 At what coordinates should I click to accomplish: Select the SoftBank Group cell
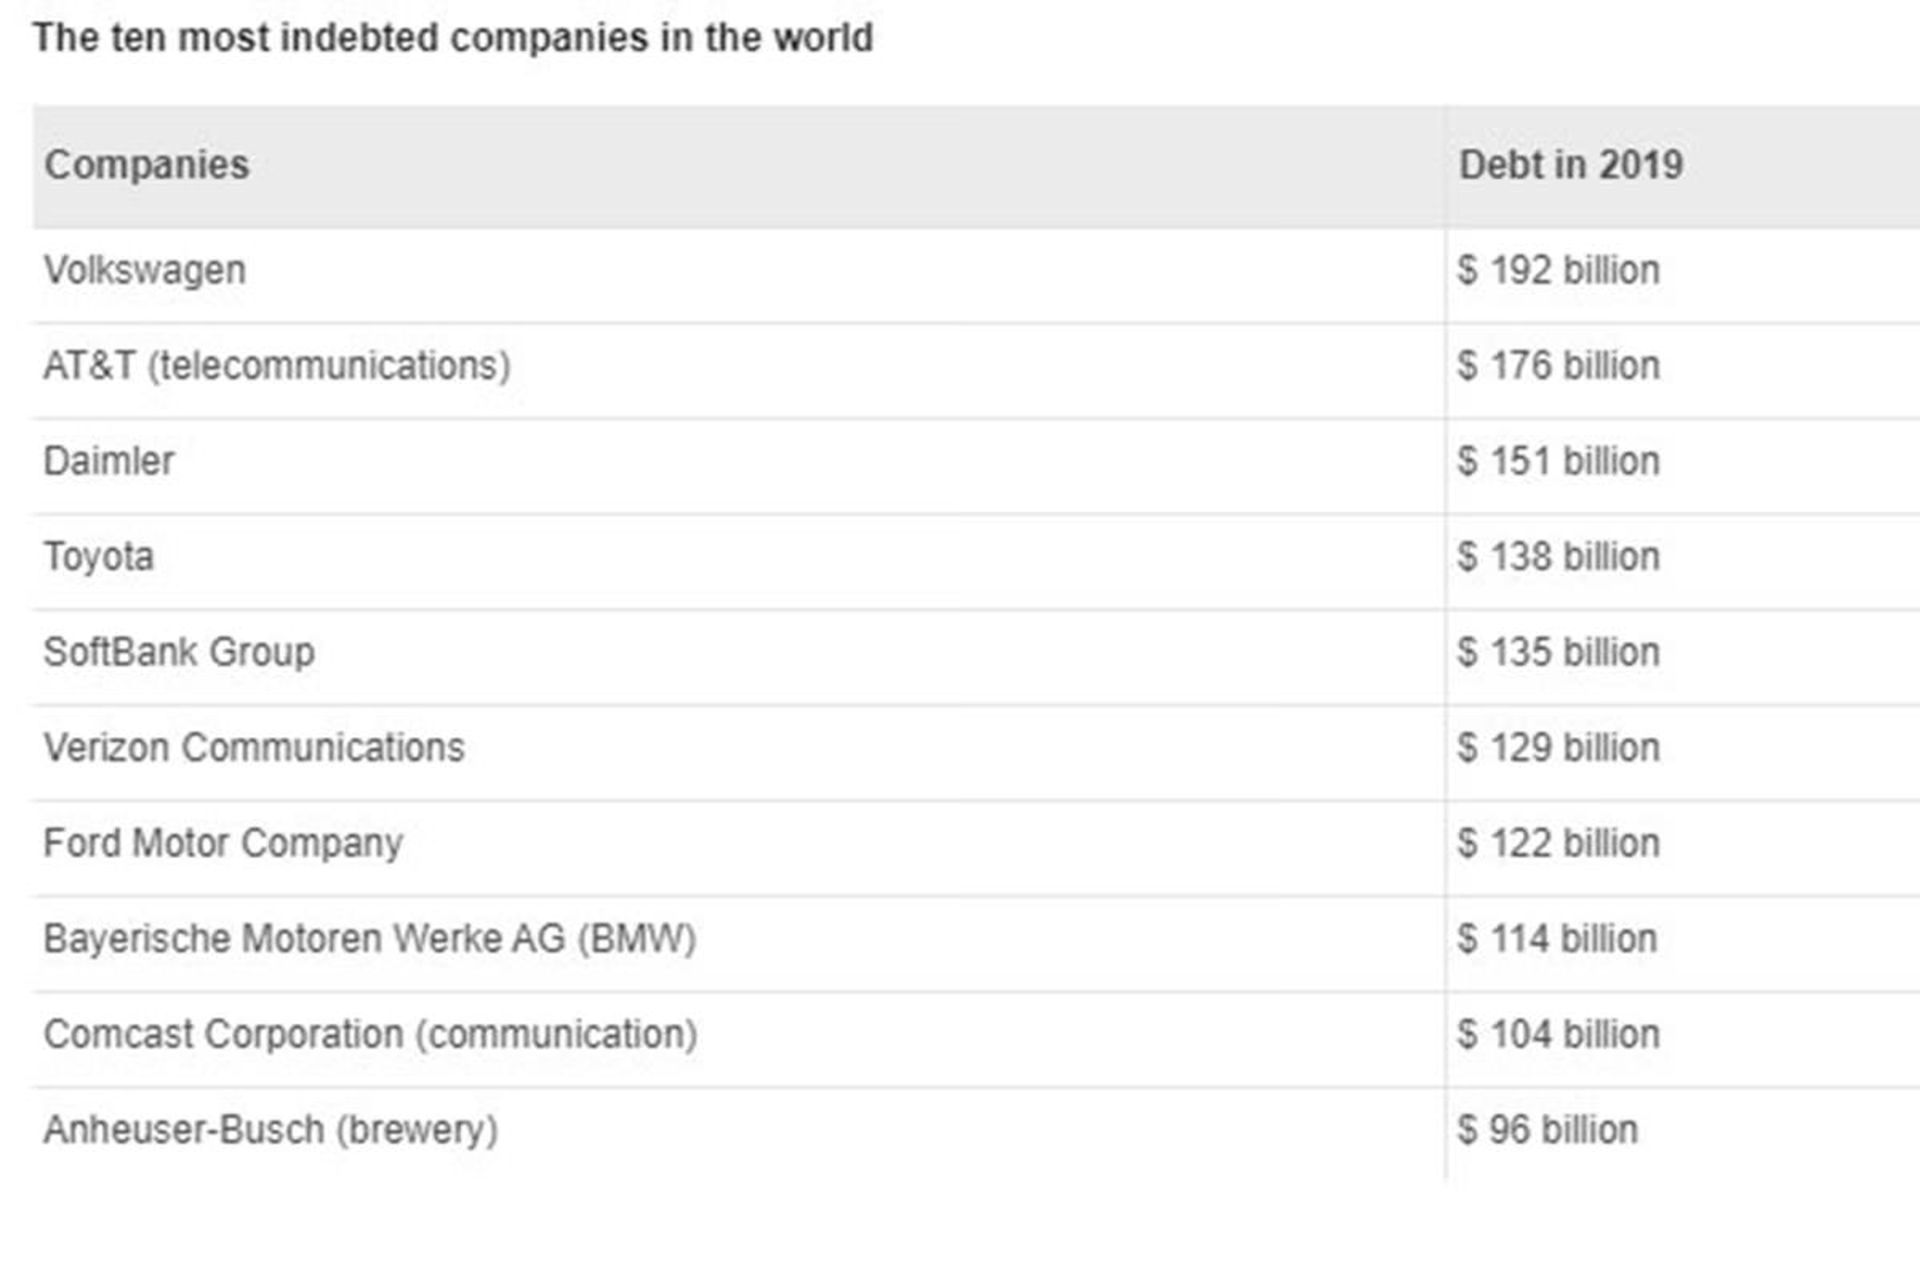pos(179,652)
